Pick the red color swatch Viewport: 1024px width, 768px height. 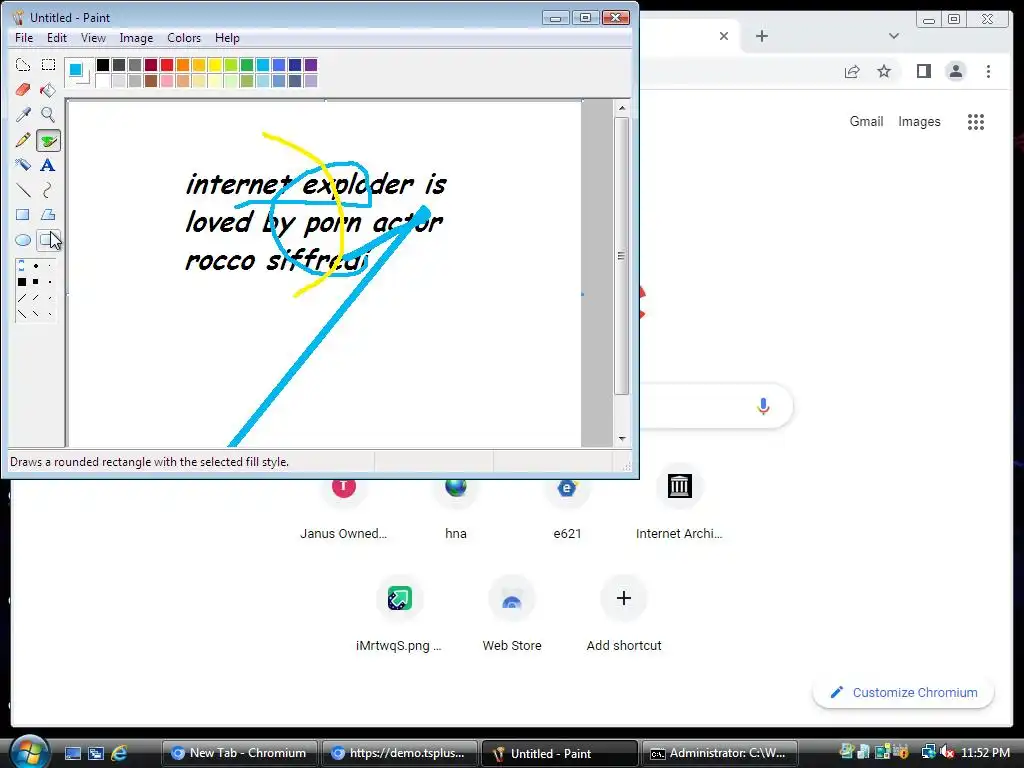pyautogui.click(x=167, y=65)
